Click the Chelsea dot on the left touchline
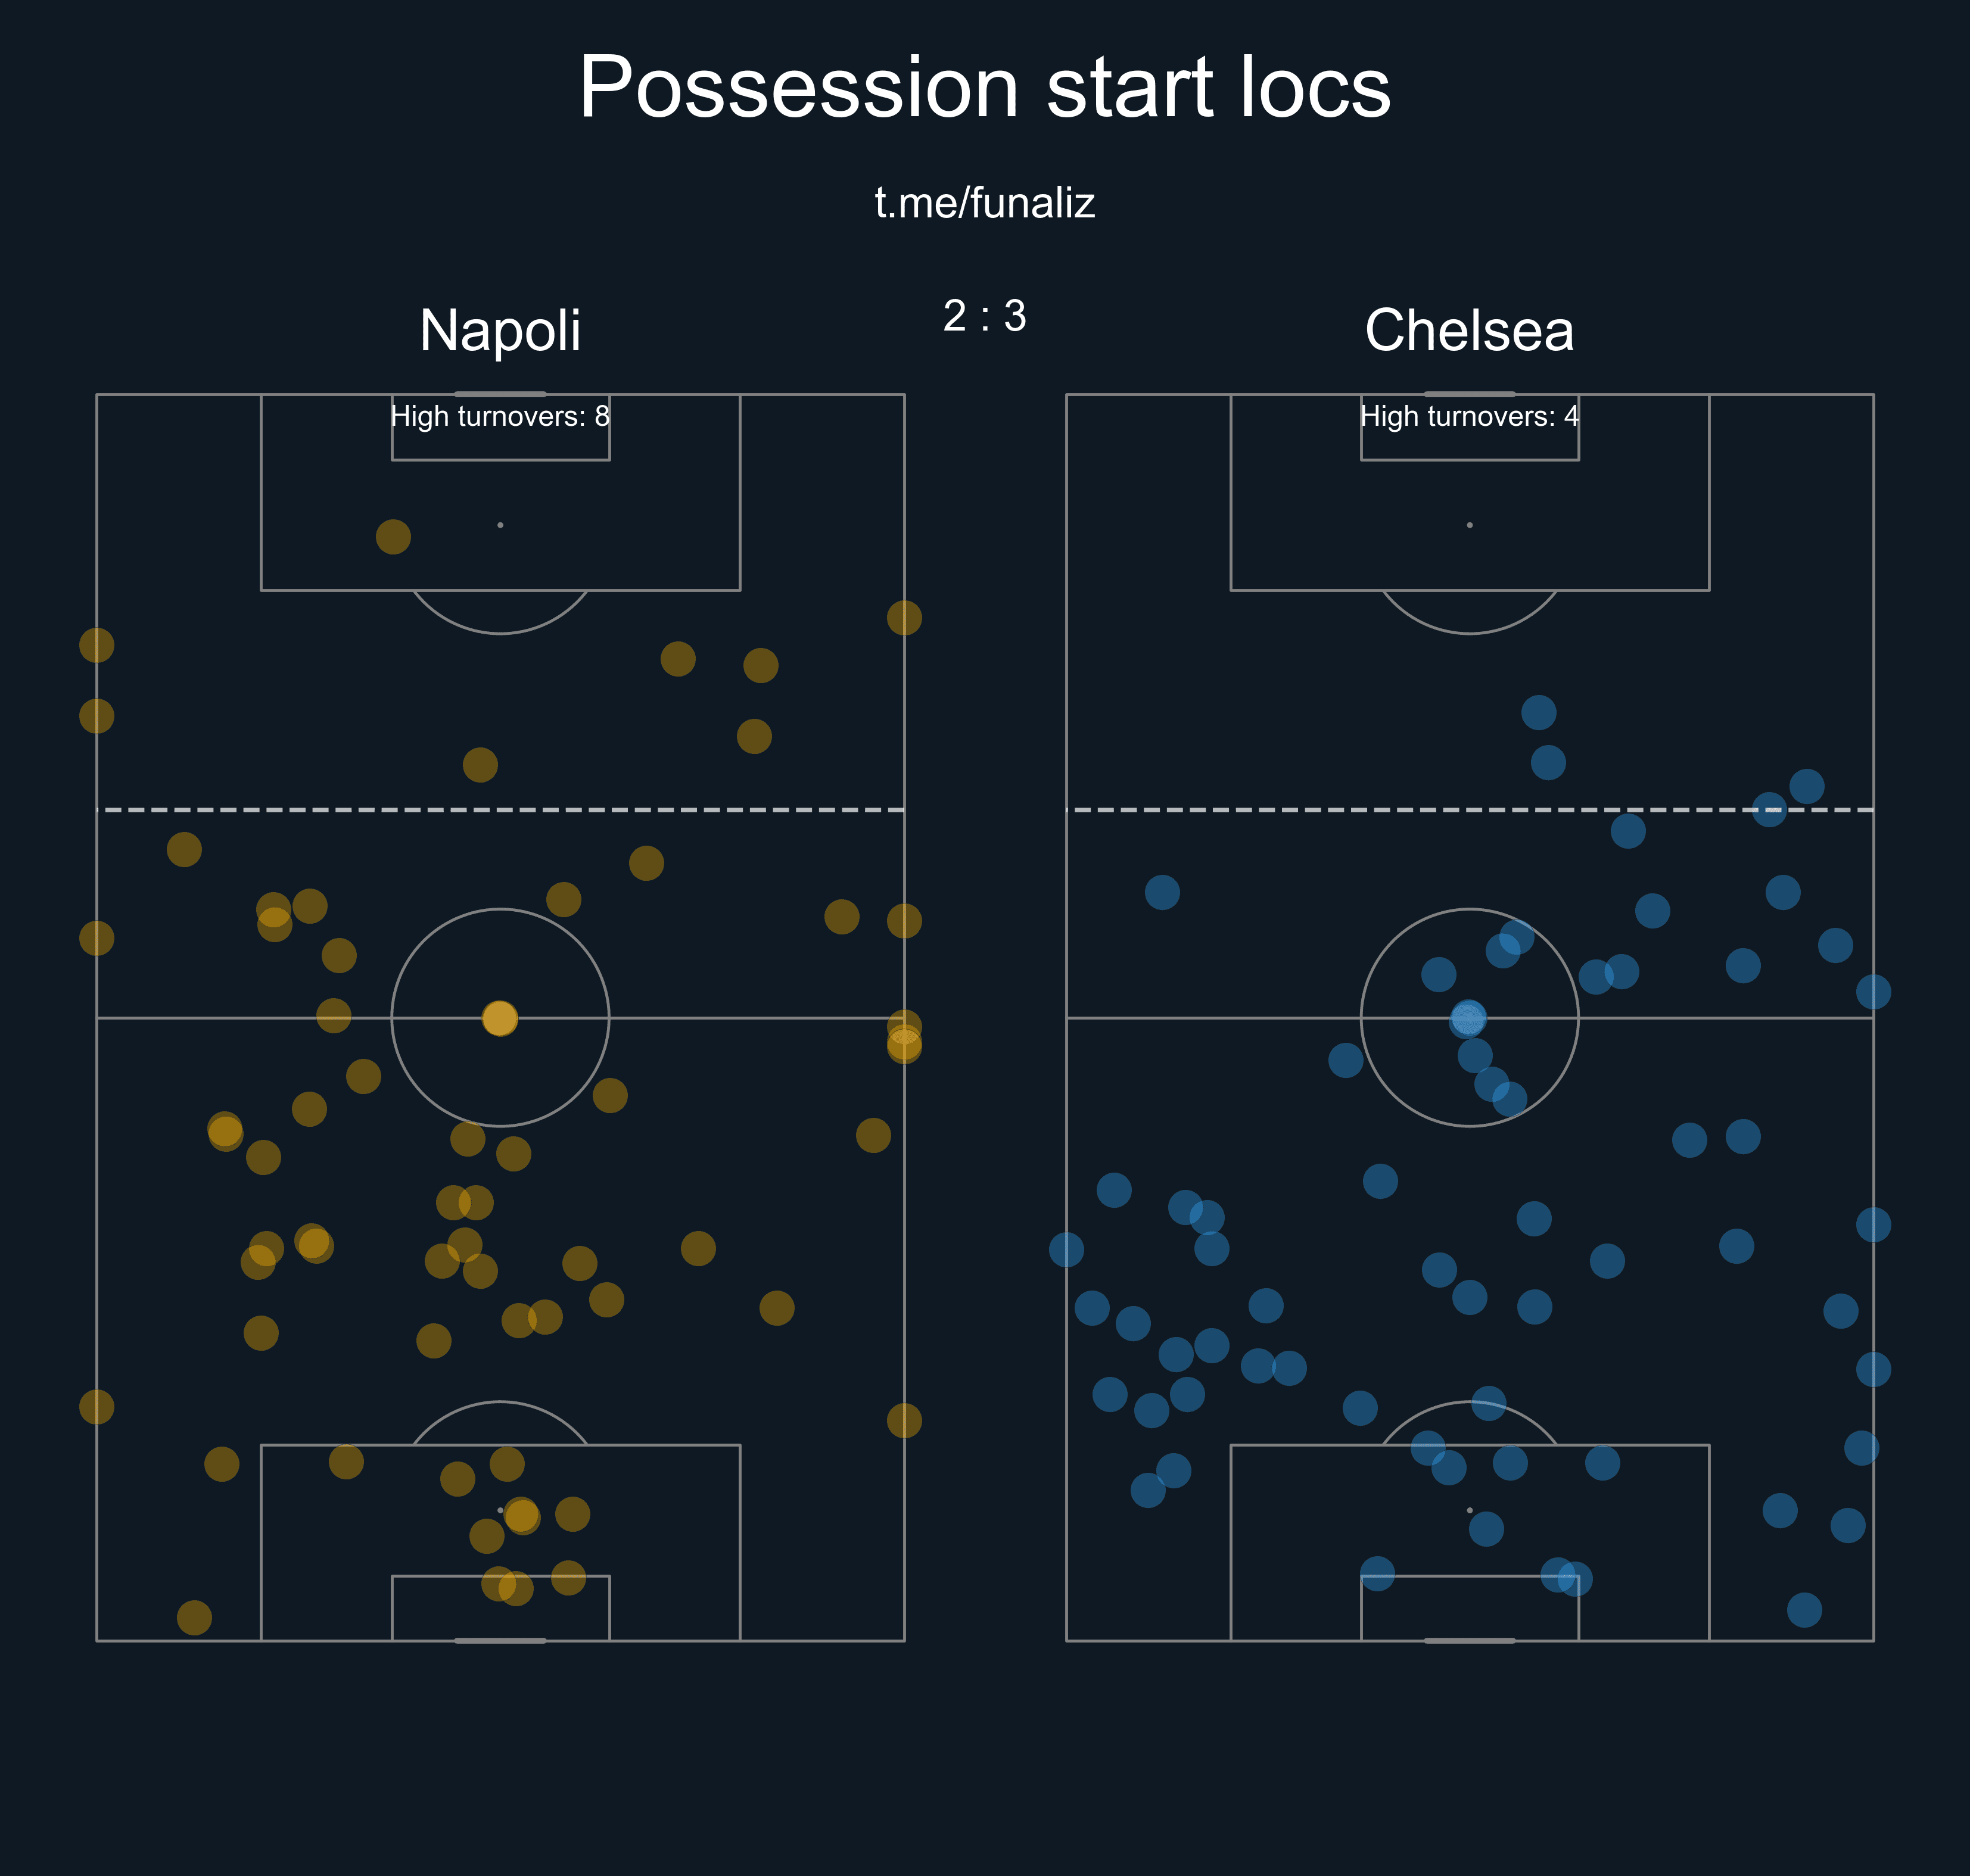Screen dimensions: 1970x1876 click(x=1066, y=1249)
